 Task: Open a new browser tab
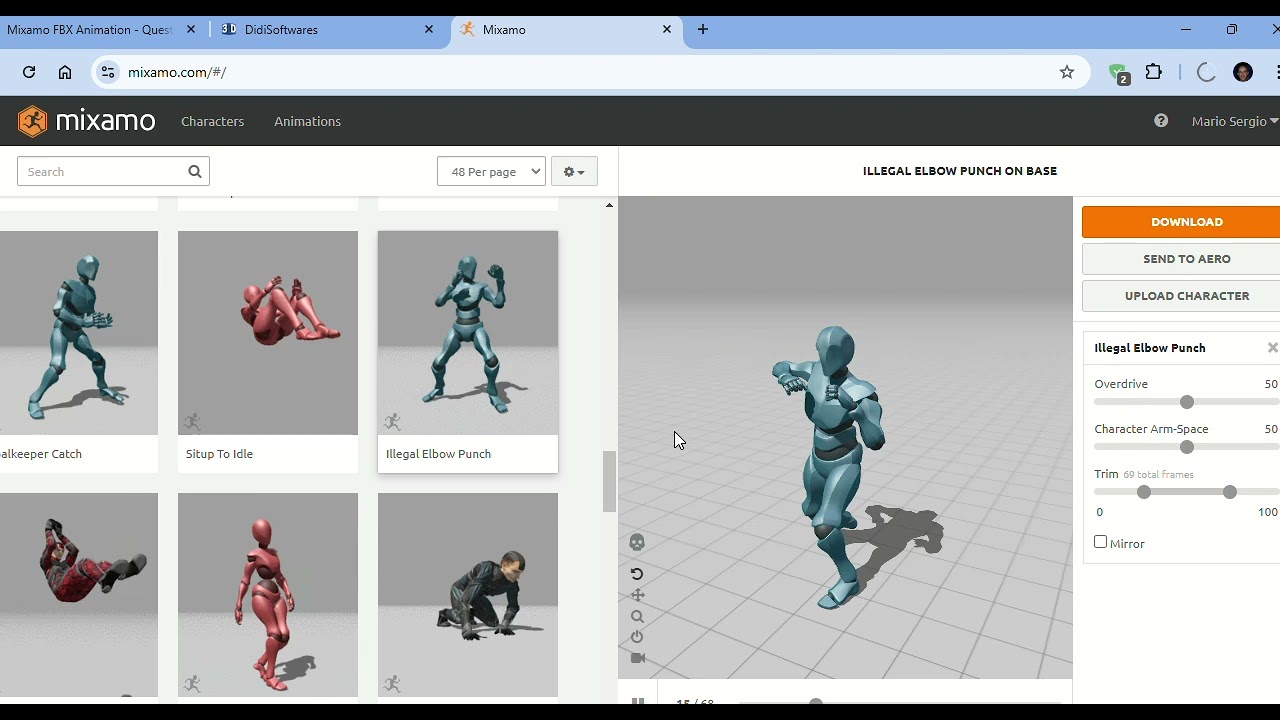(x=703, y=29)
